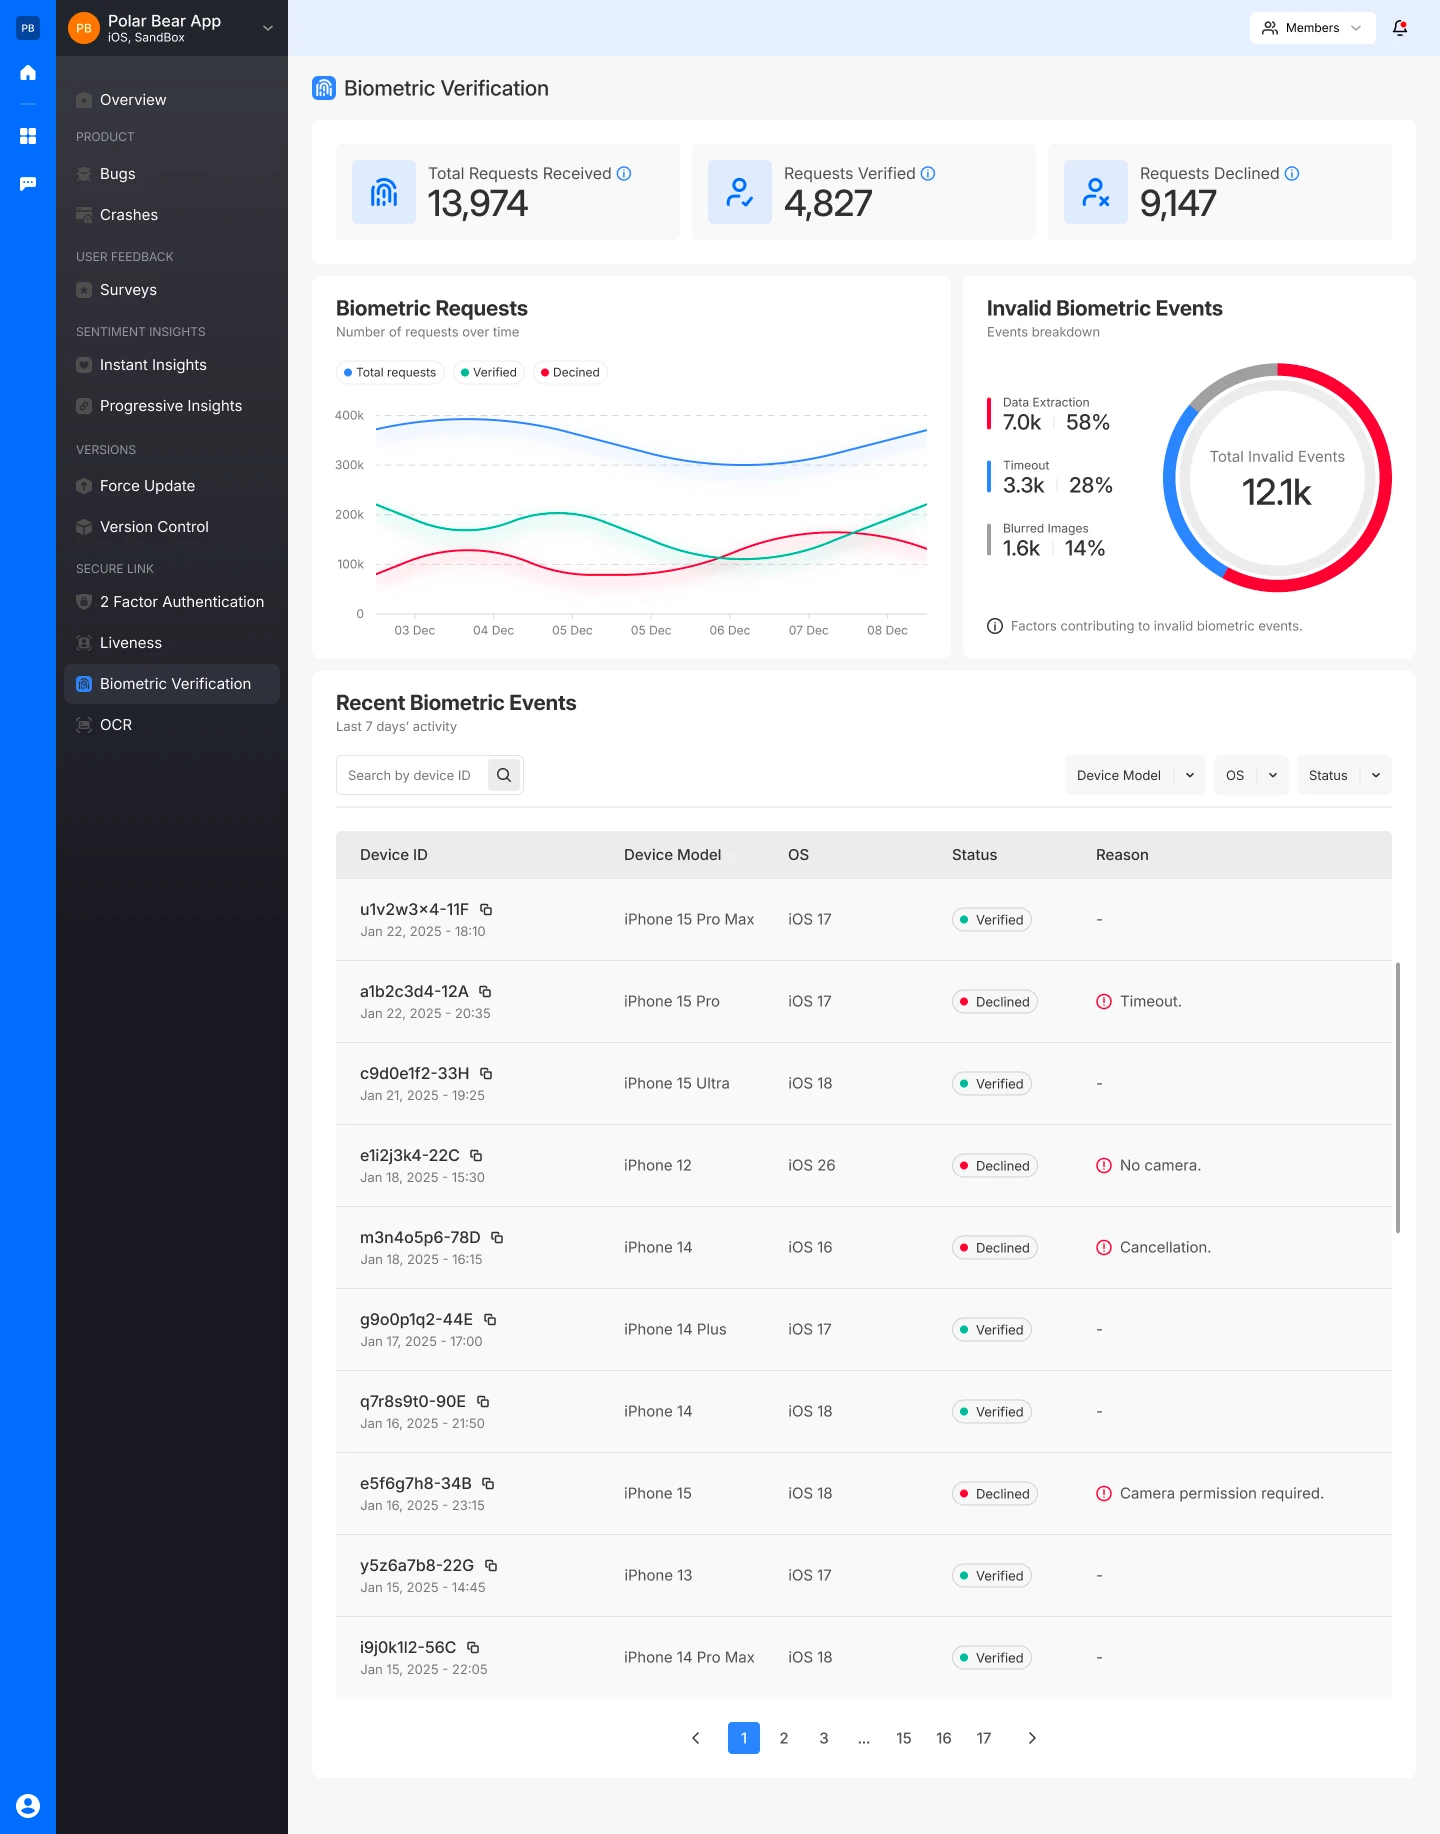Go to page 2 of events
1440x1834 pixels.
[x=784, y=1738]
